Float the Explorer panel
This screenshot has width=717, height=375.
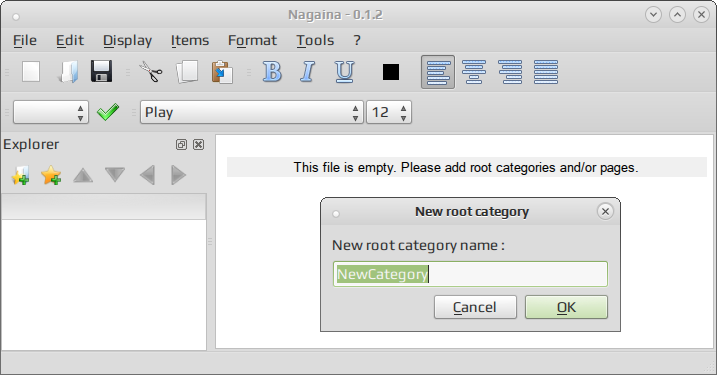coord(181,145)
